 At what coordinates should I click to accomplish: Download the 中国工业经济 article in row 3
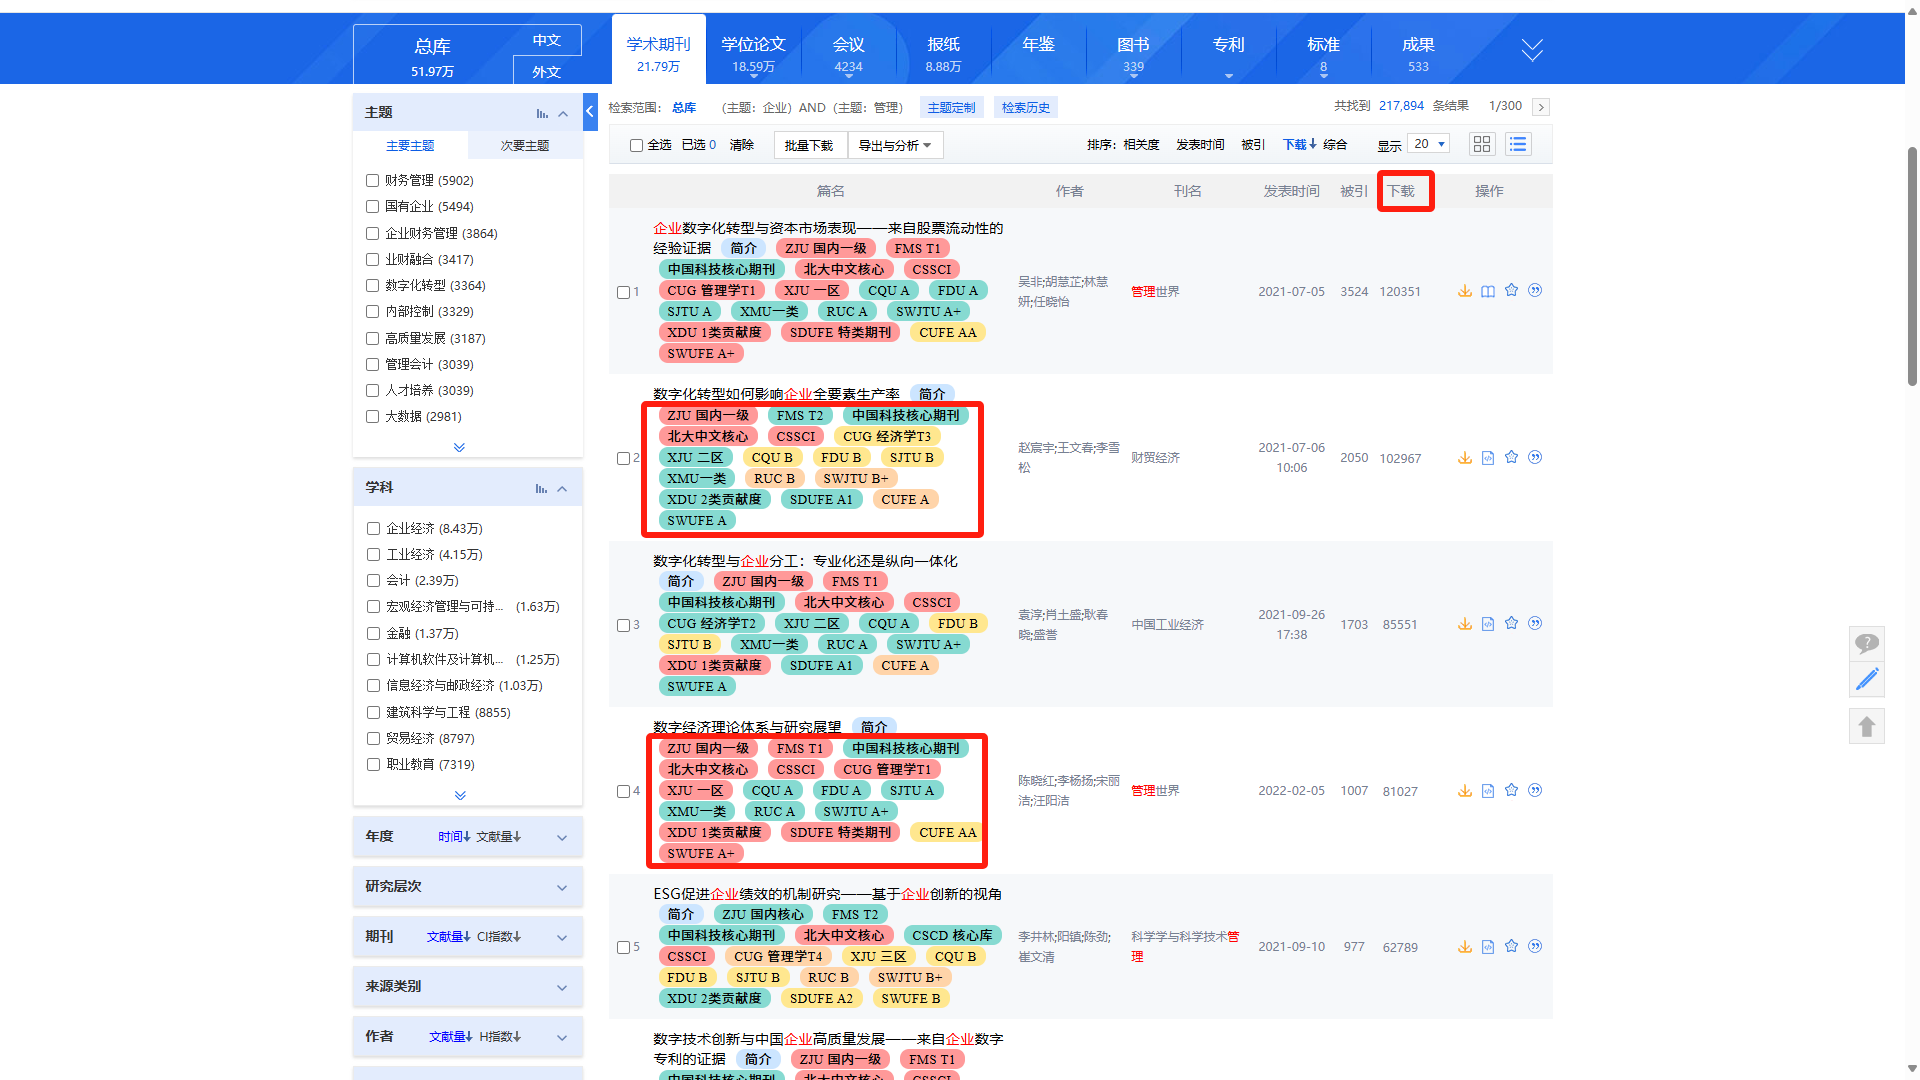(x=1464, y=624)
